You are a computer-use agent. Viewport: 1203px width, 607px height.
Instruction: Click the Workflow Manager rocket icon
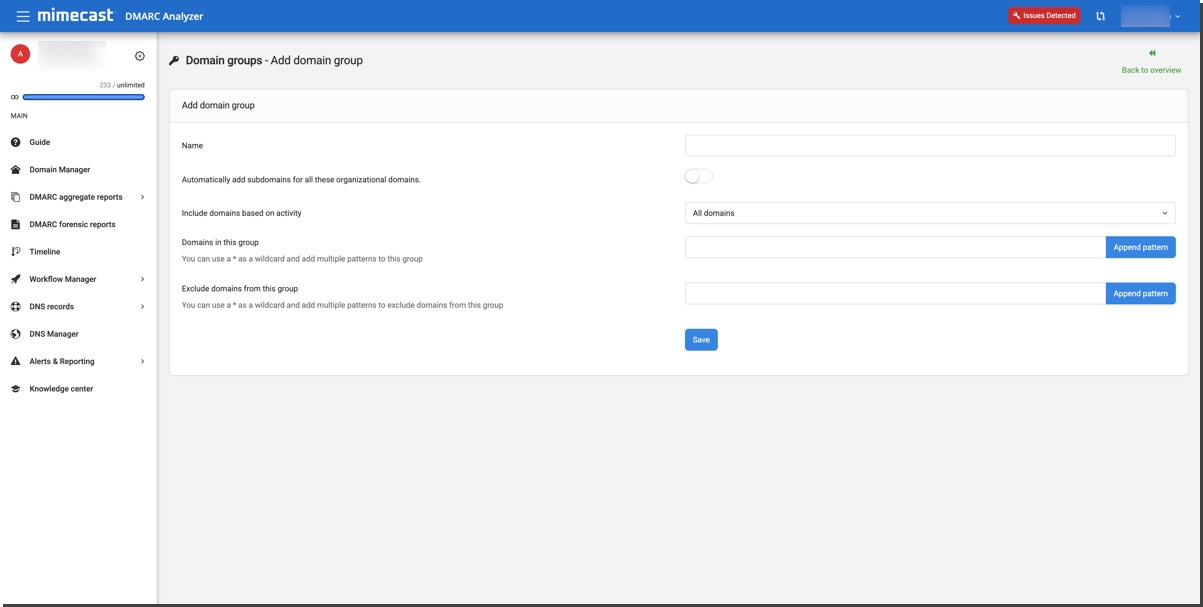pyautogui.click(x=15, y=279)
